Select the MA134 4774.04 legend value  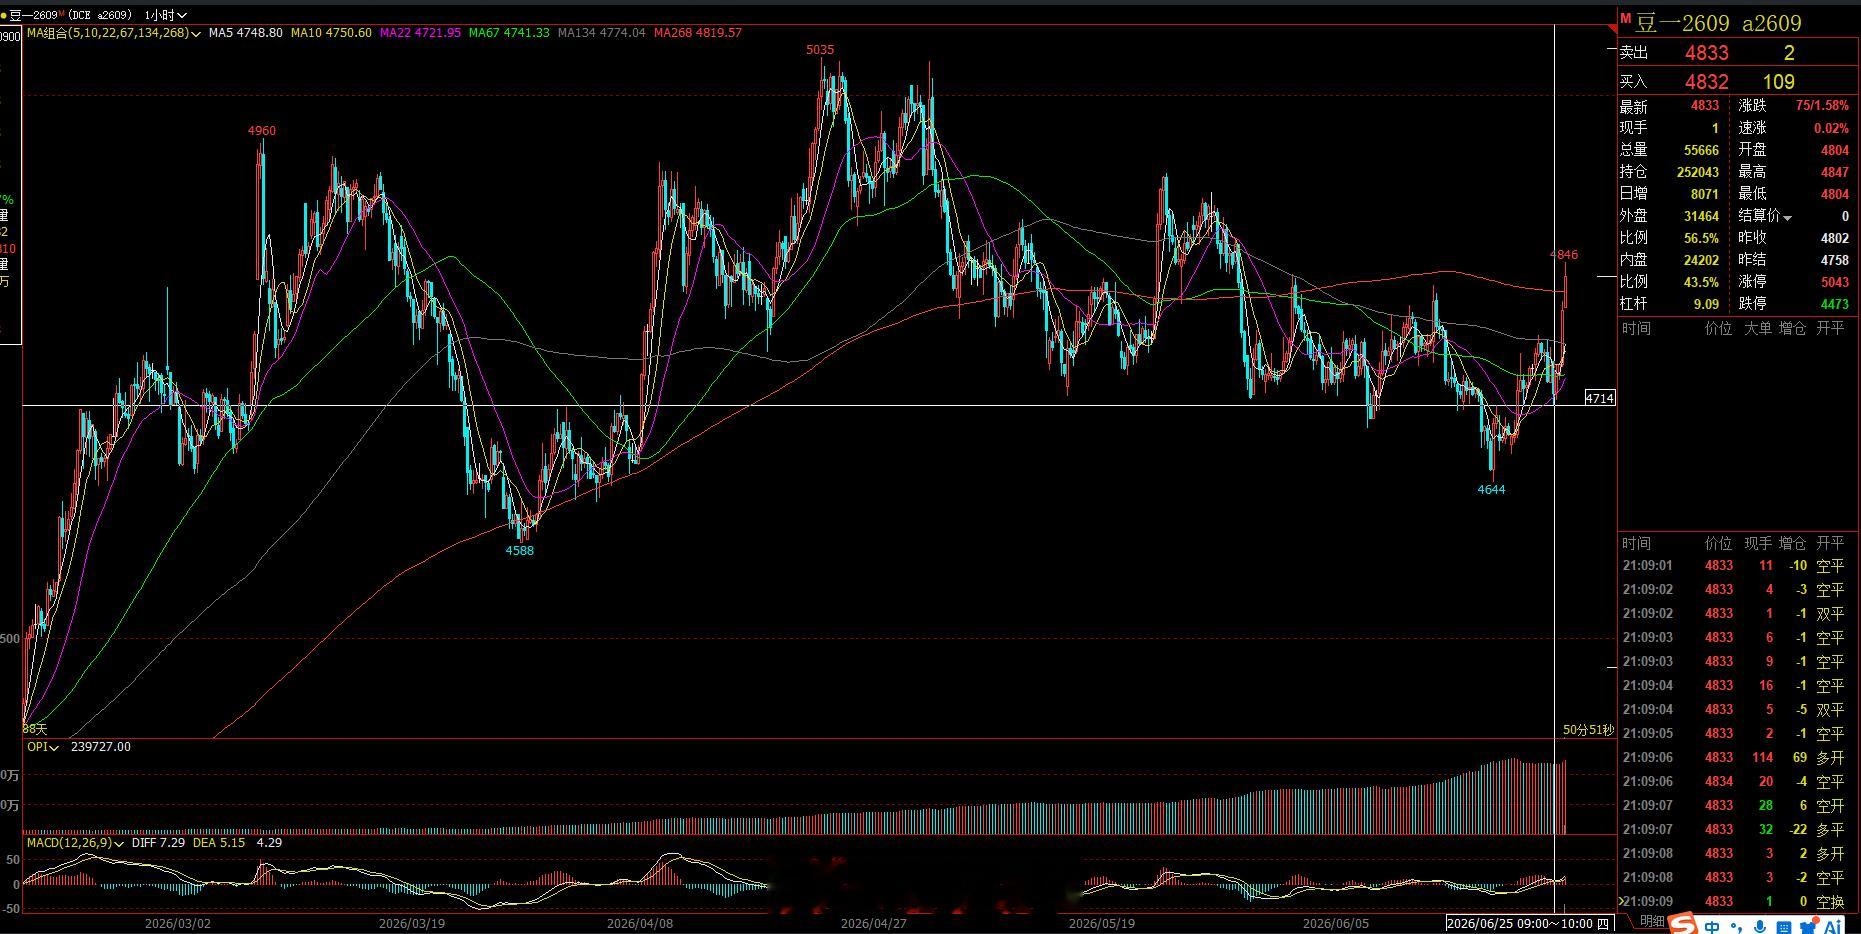602,33
